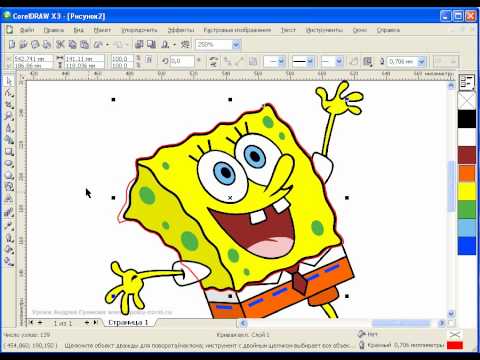The image size is (480, 360).
Task: Select the Freehand curve tool
Action: pos(9,128)
